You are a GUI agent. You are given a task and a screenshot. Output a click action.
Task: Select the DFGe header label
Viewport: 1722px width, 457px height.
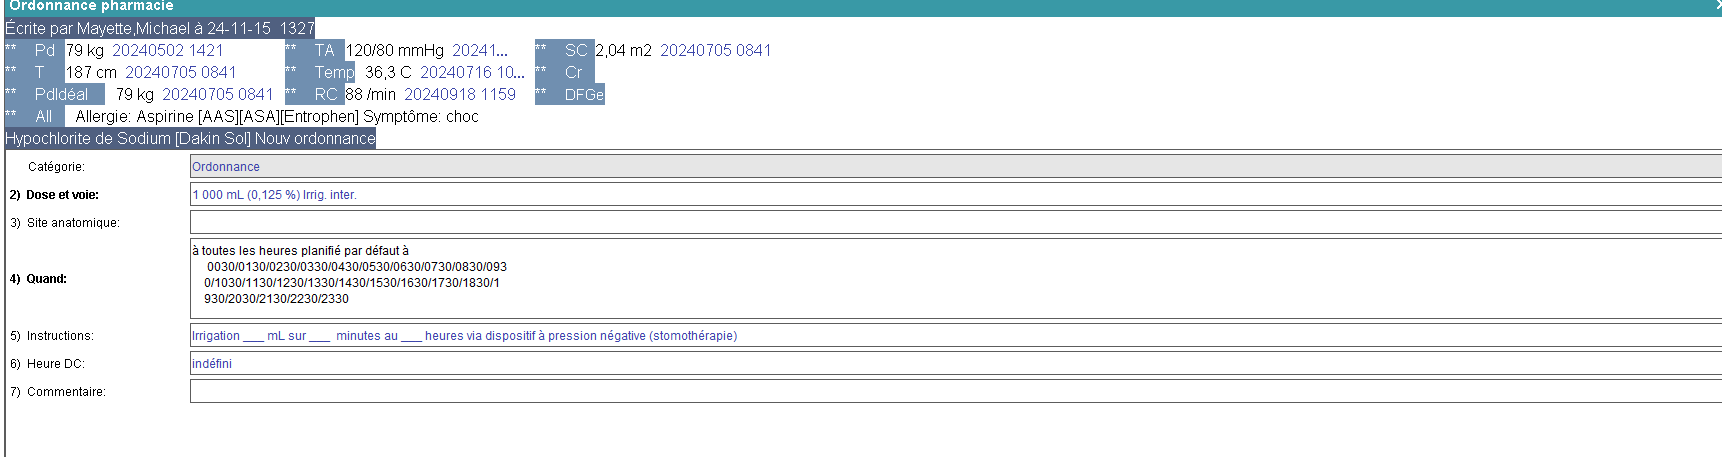tap(584, 94)
